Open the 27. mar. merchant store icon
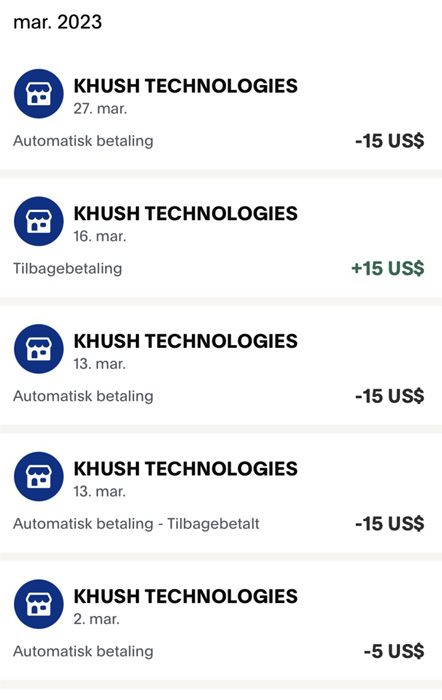Screen dimensions: 442x700 (x=39, y=94)
